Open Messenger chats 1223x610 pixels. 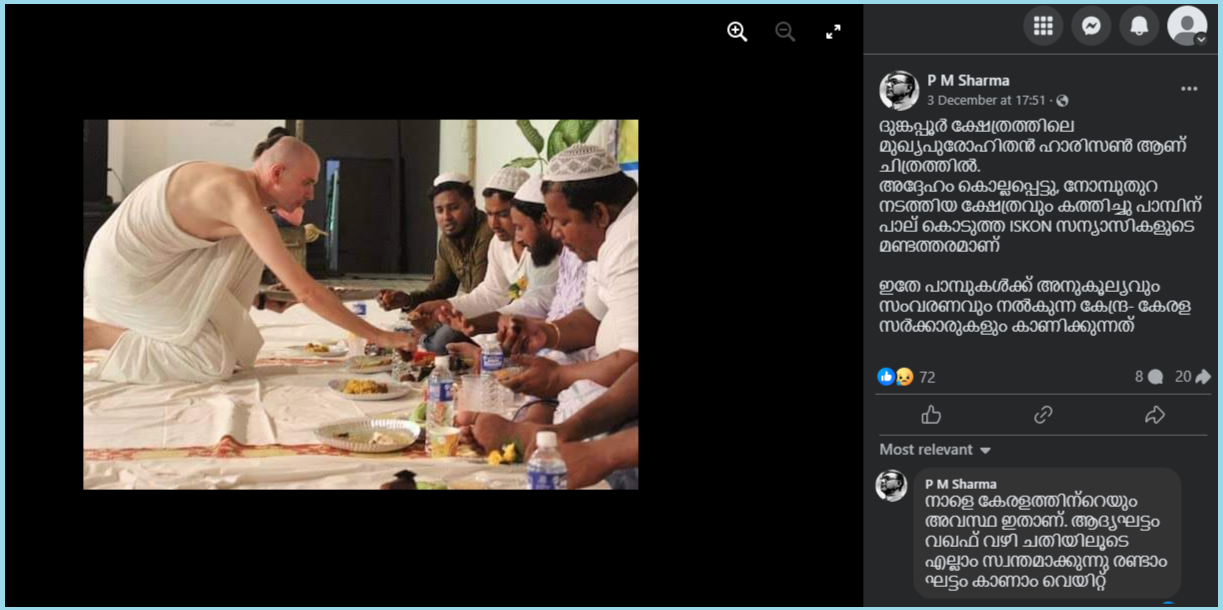click(x=1091, y=26)
